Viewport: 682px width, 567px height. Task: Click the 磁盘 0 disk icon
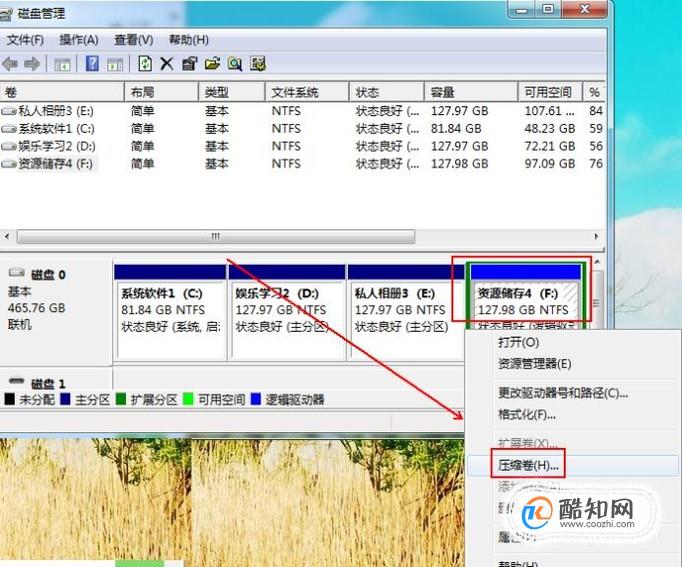pos(17,273)
